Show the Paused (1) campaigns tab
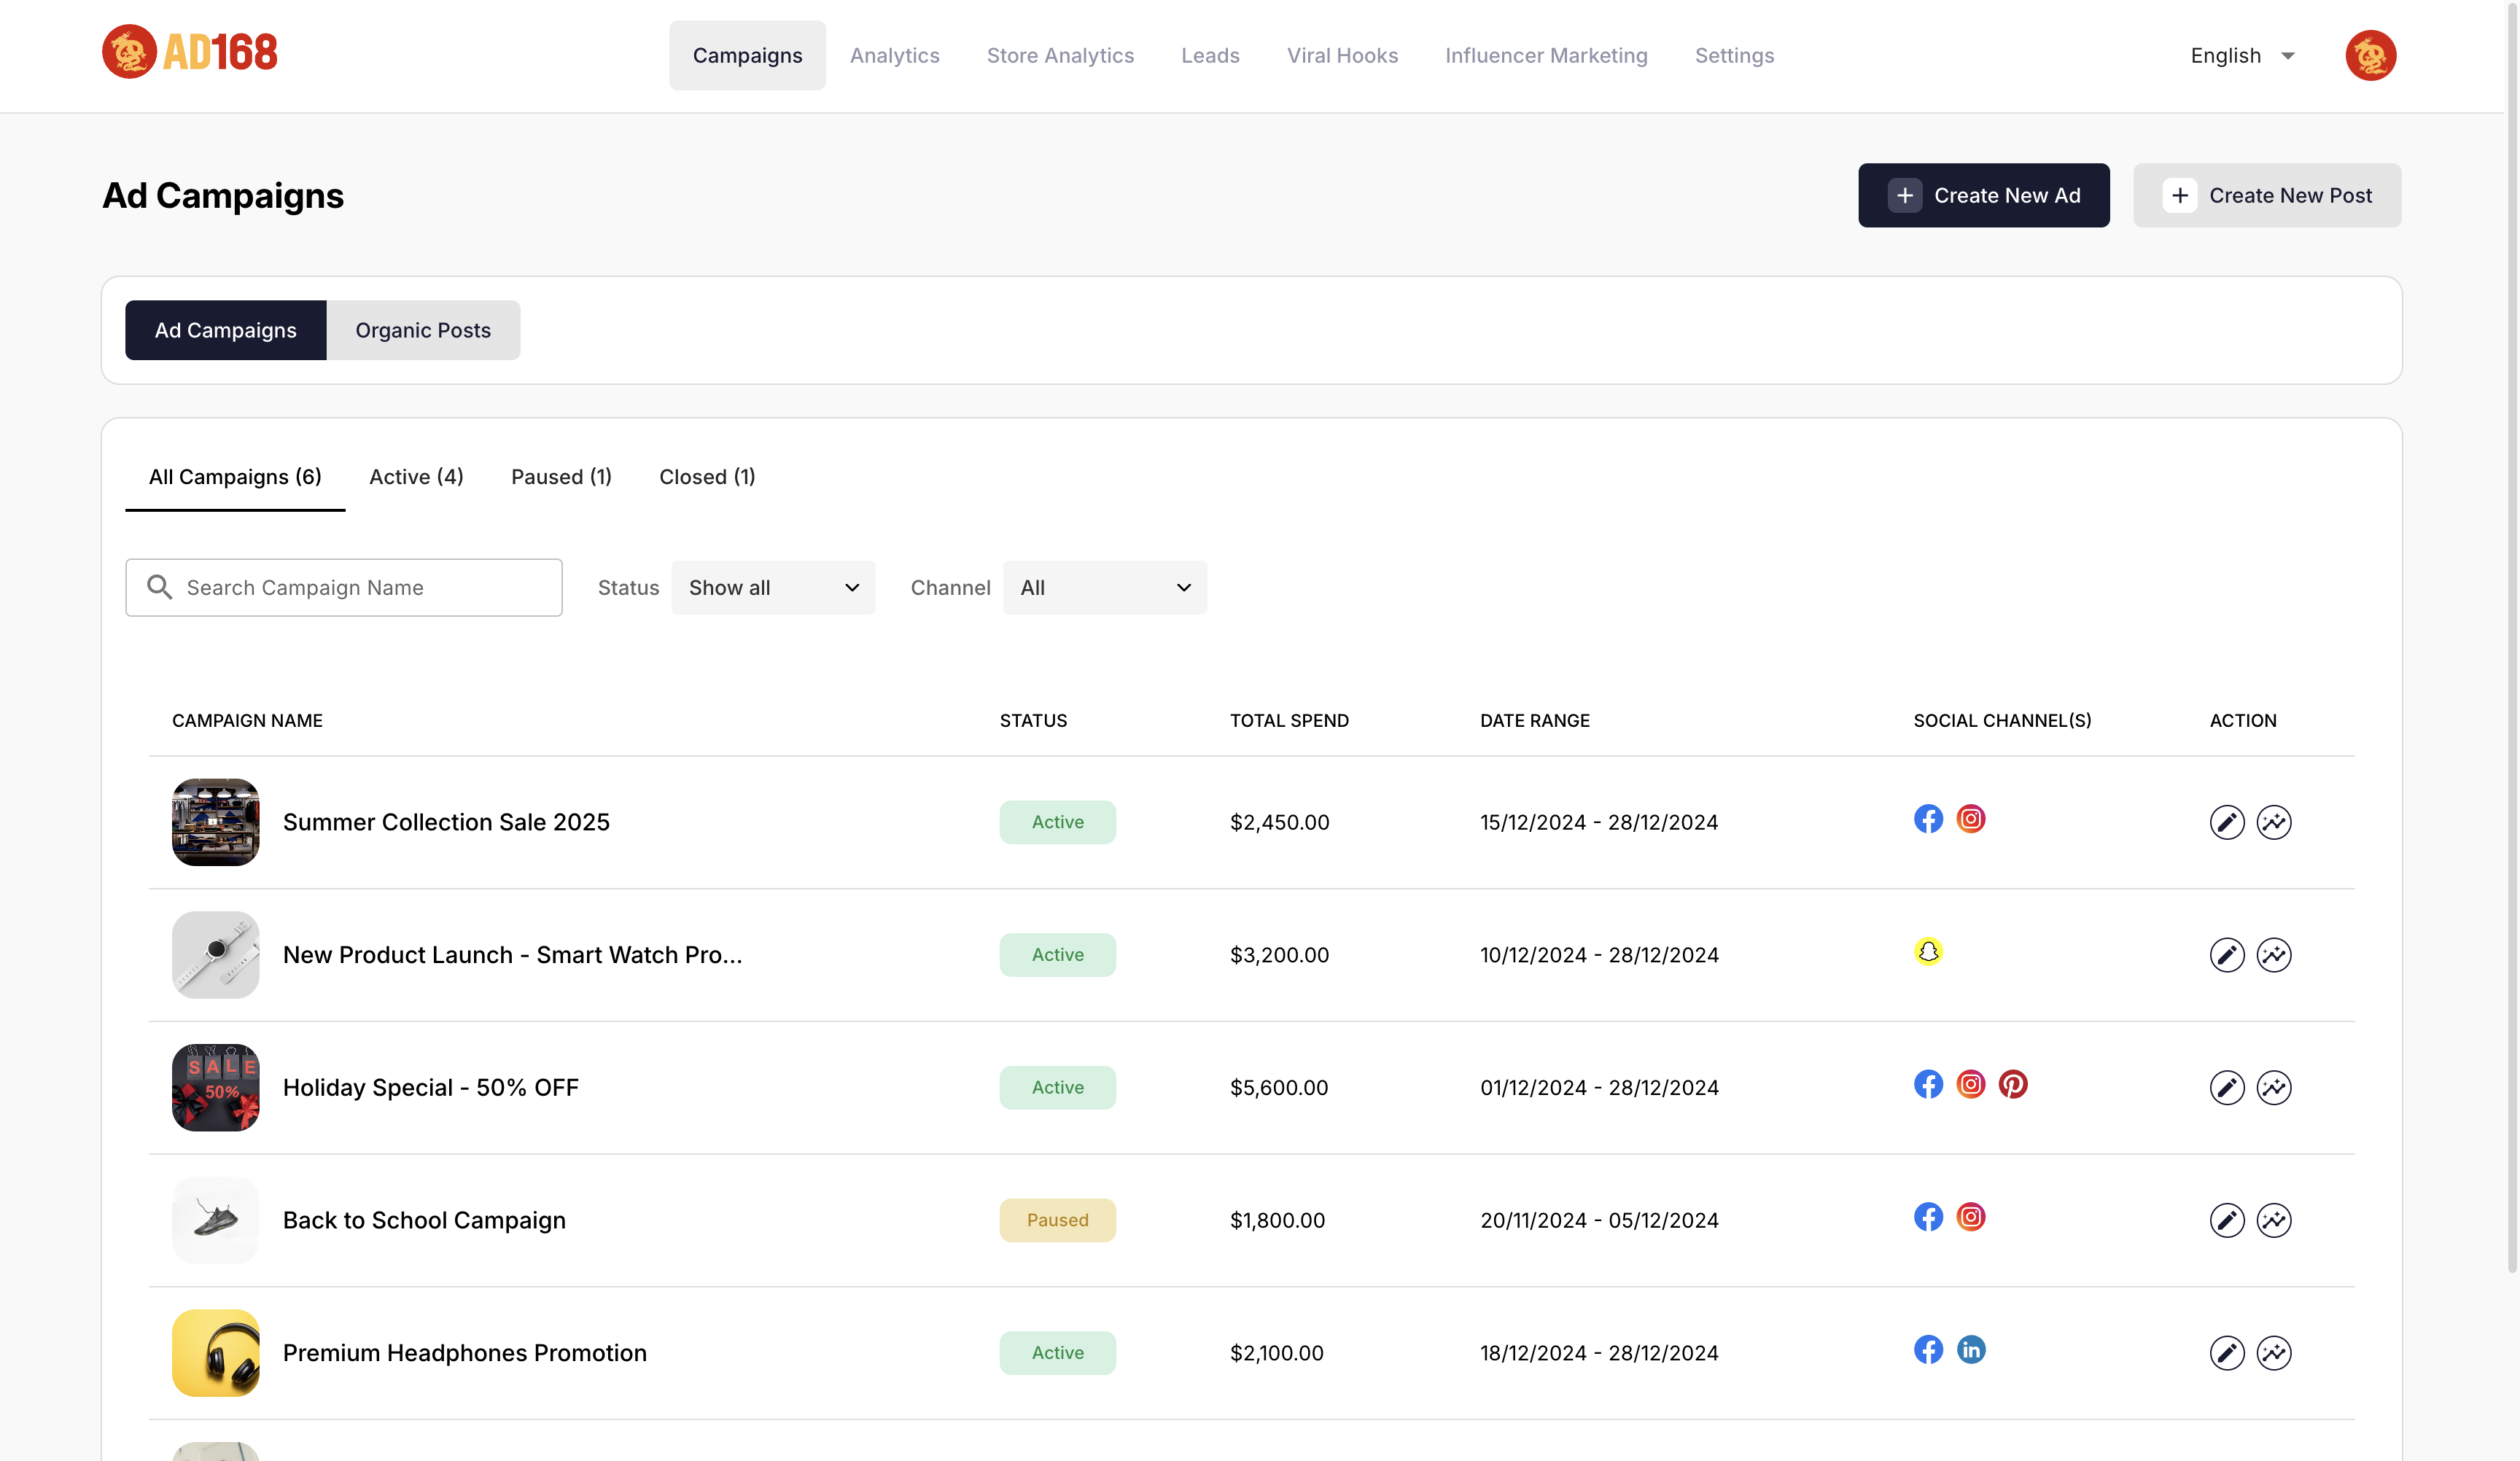 click(x=561, y=477)
